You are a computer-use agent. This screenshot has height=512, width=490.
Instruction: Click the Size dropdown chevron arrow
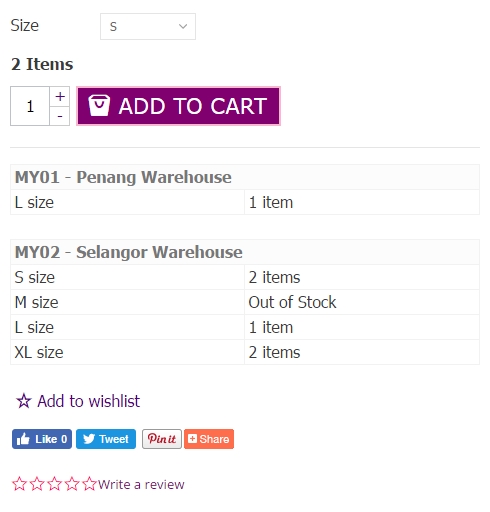[183, 26]
